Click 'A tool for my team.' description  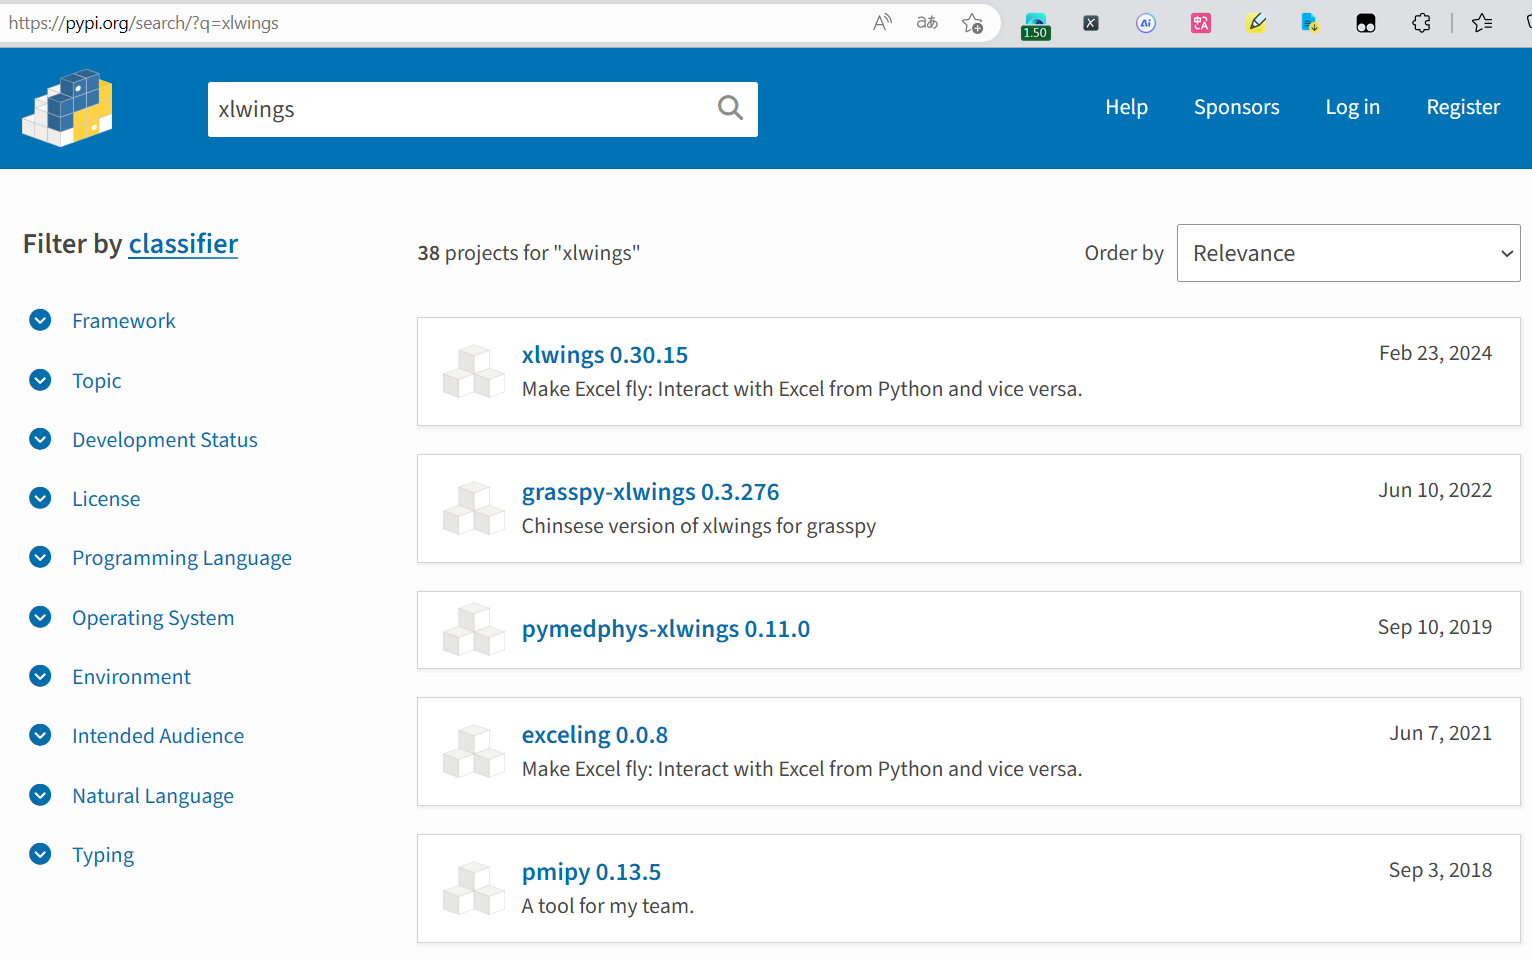pos(608,906)
